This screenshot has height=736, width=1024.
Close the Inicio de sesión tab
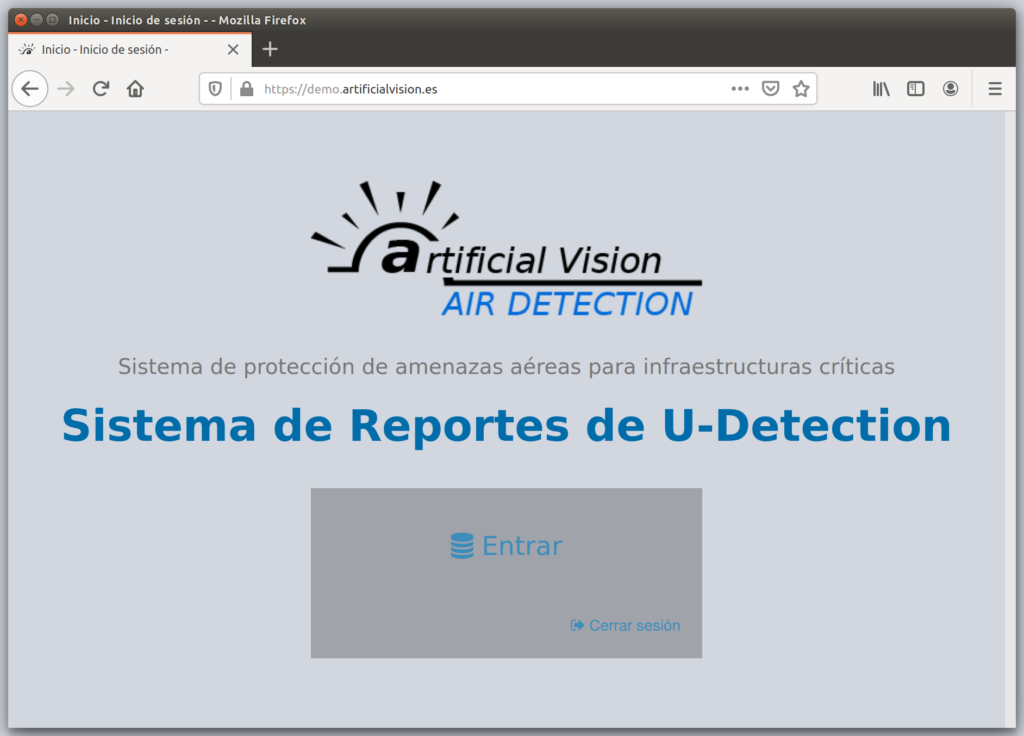233,50
